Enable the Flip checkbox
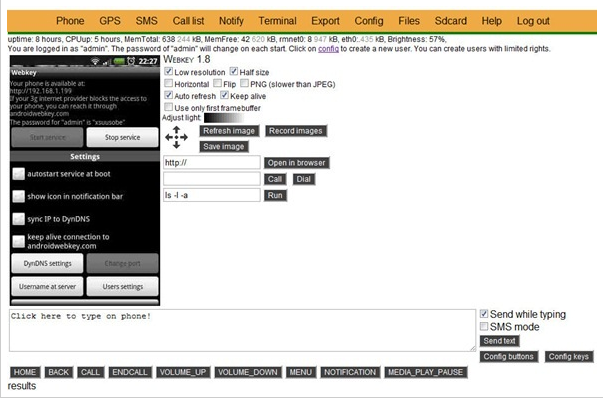This screenshot has width=603, height=399. pos(217,83)
